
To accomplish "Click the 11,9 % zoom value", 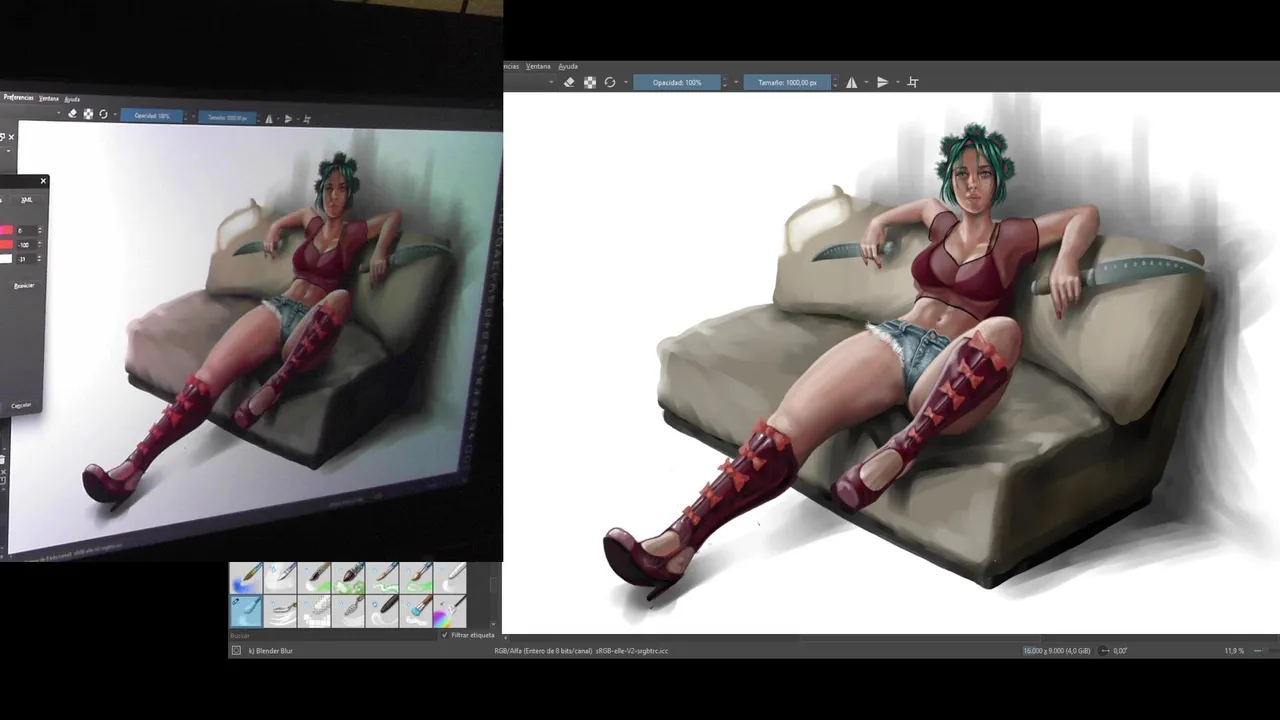I will [1234, 651].
